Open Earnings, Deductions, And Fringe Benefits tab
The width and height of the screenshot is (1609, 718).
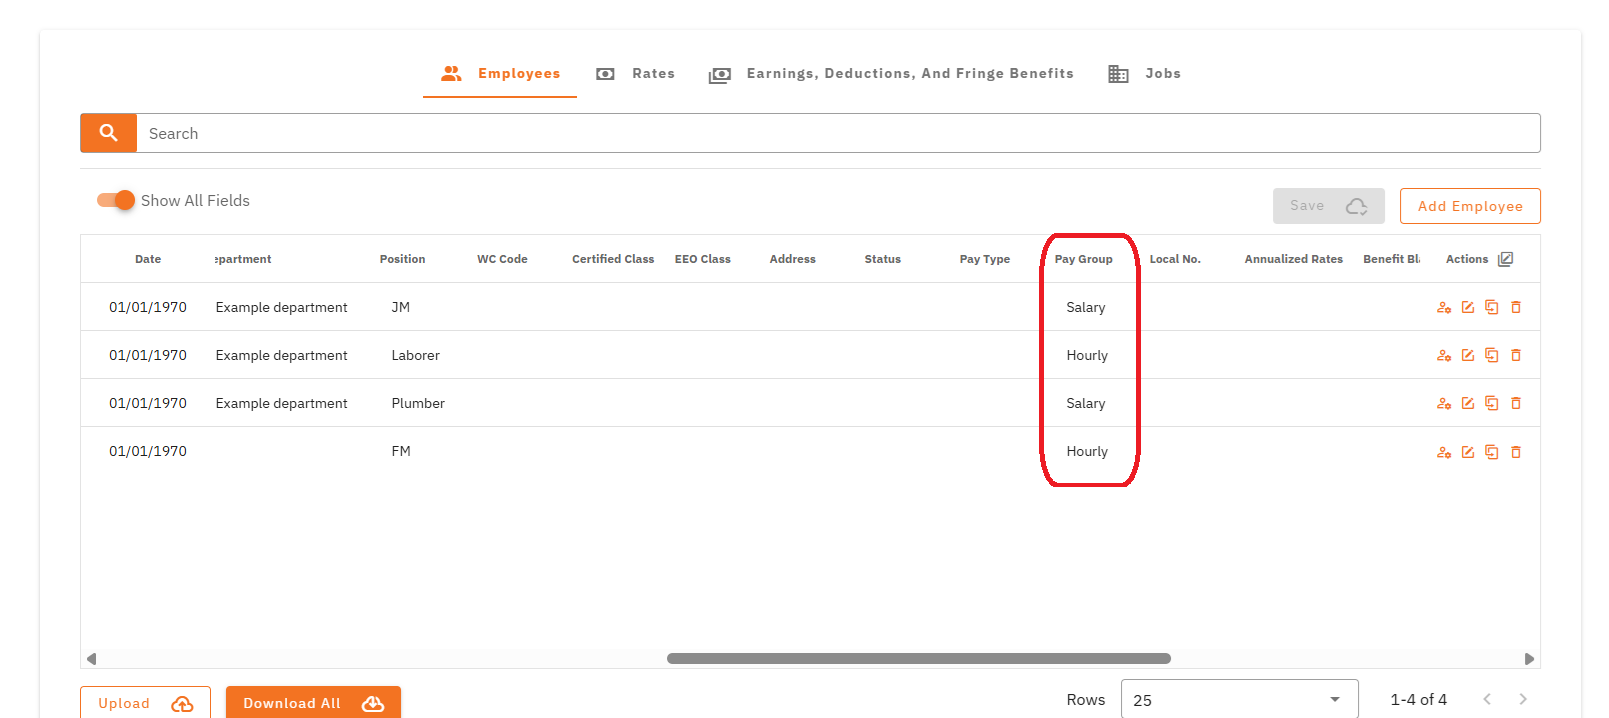point(892,74)
